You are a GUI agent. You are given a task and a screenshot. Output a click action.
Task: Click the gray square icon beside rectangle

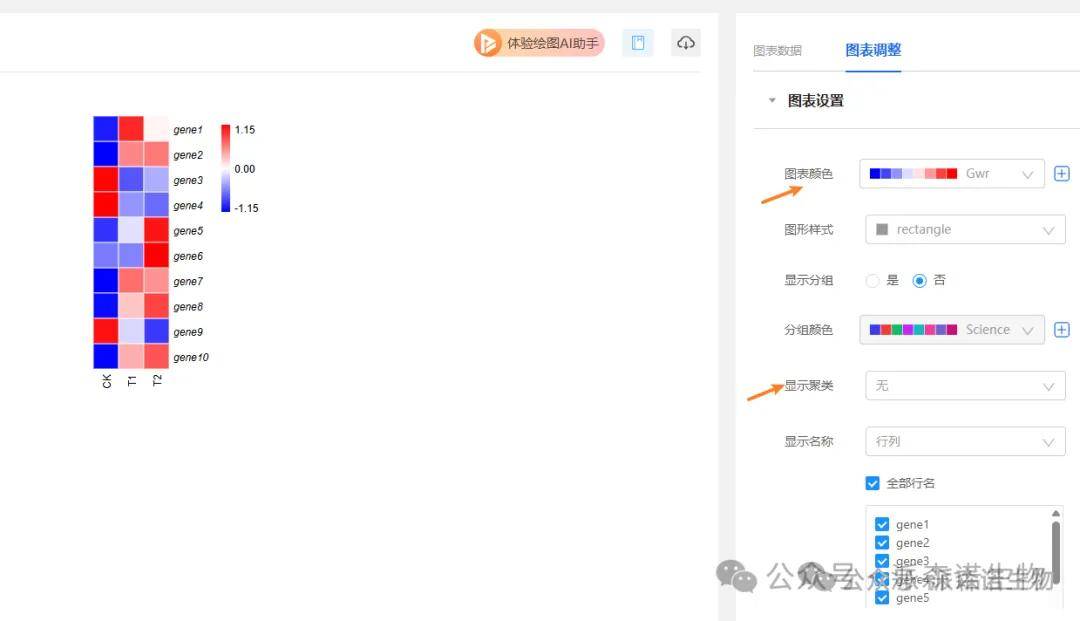coord(881,229)
